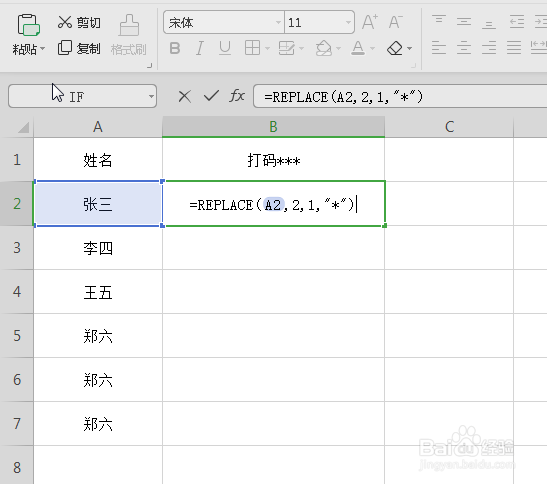
Task: Align text right
Action: click(x=489, y=47)
